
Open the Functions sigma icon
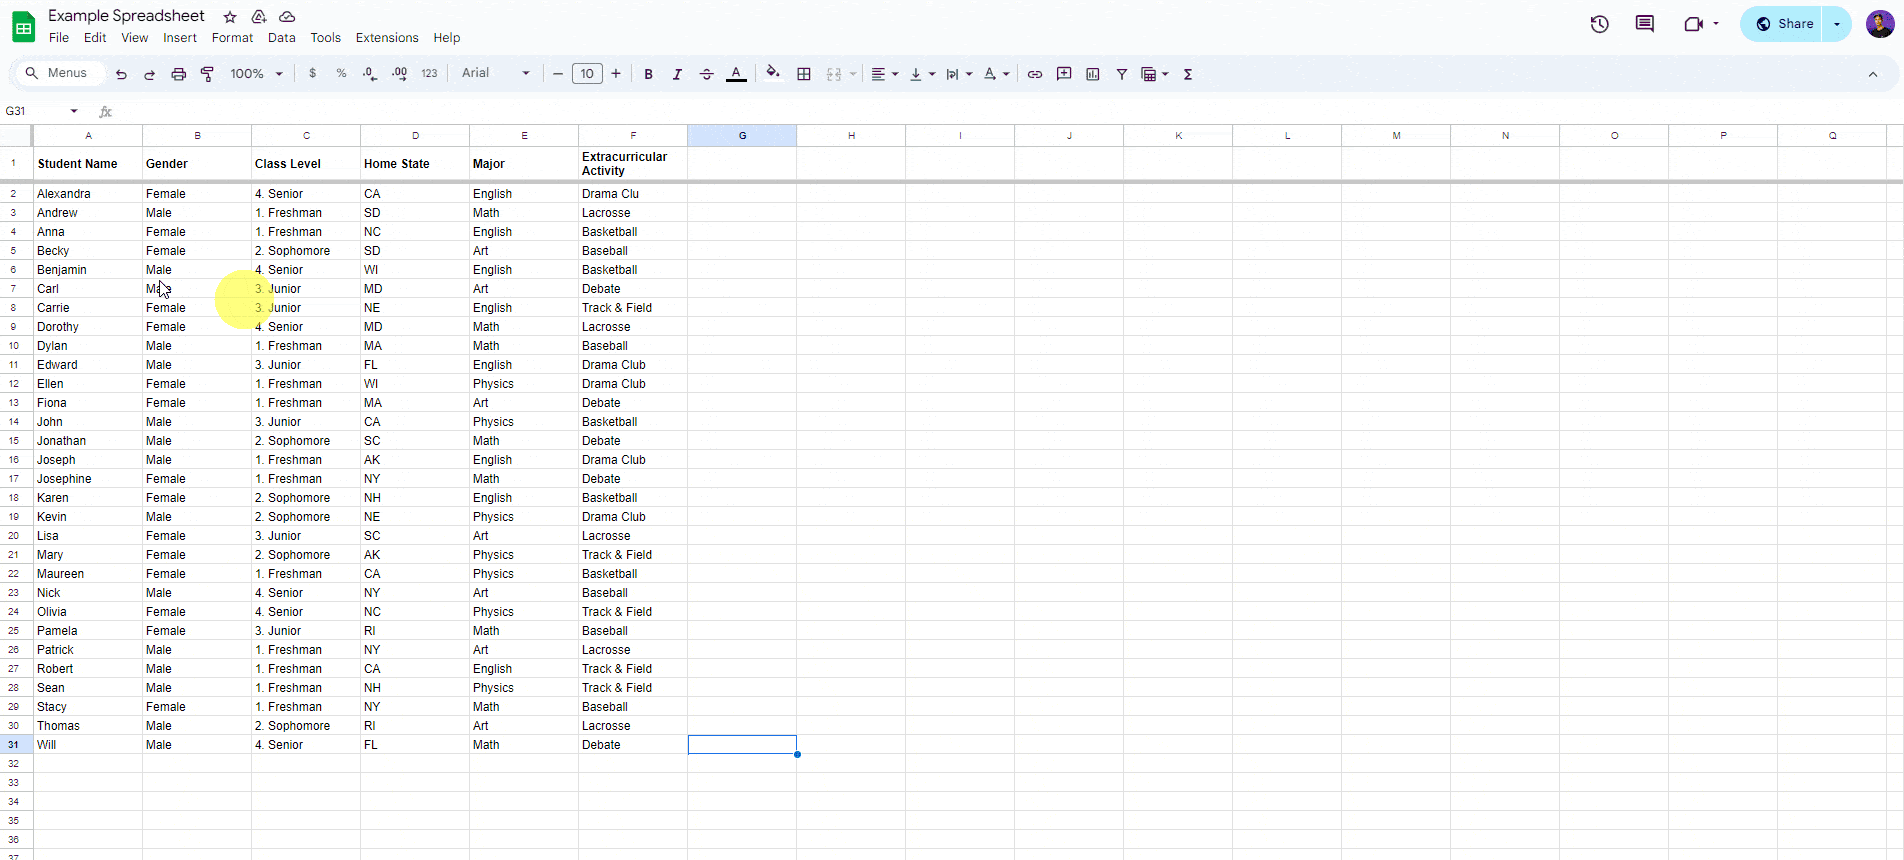(x=1188, y=74)
